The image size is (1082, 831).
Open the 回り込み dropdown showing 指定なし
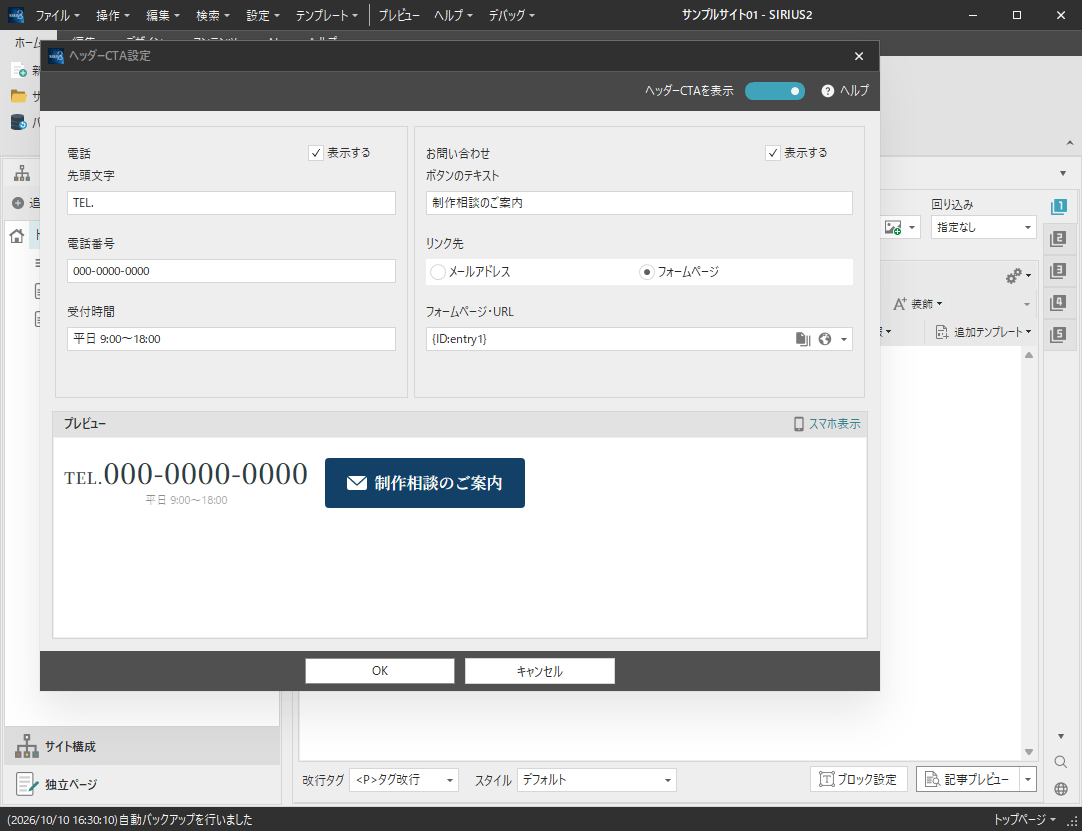(983, 227)
